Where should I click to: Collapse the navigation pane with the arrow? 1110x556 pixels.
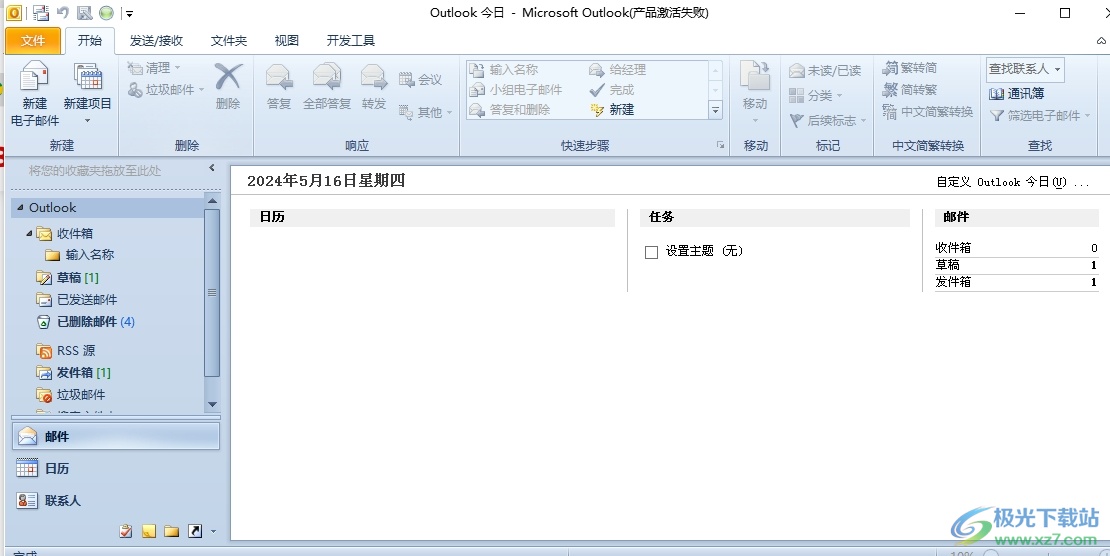(212, 168)
